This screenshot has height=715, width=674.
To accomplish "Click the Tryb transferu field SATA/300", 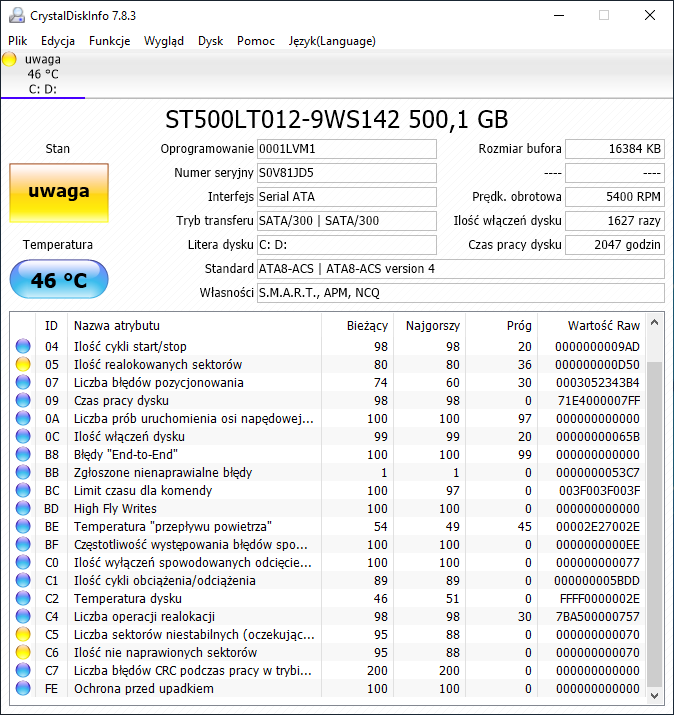I will 347,221.
